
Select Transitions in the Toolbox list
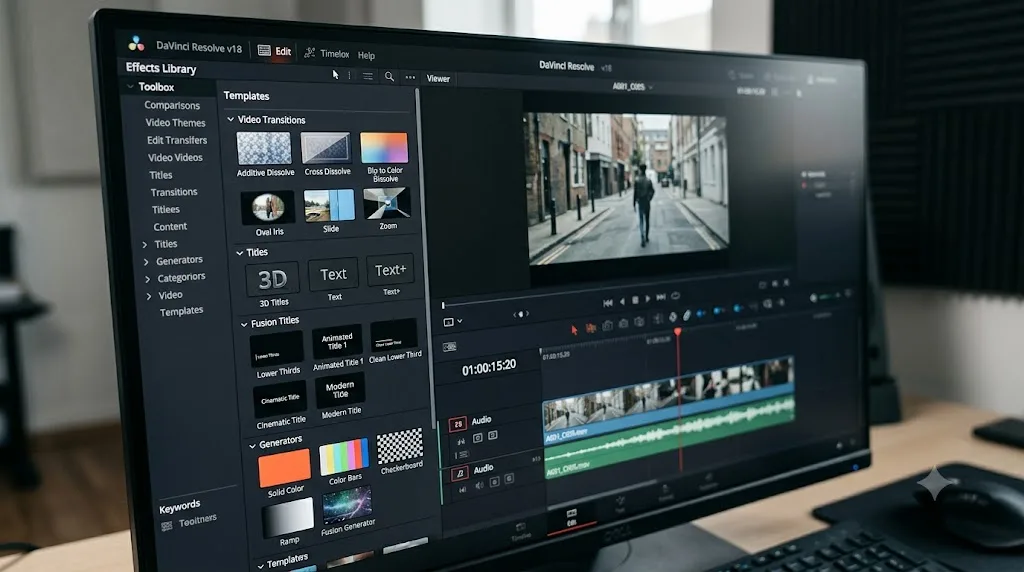click(x=174, y=192)
